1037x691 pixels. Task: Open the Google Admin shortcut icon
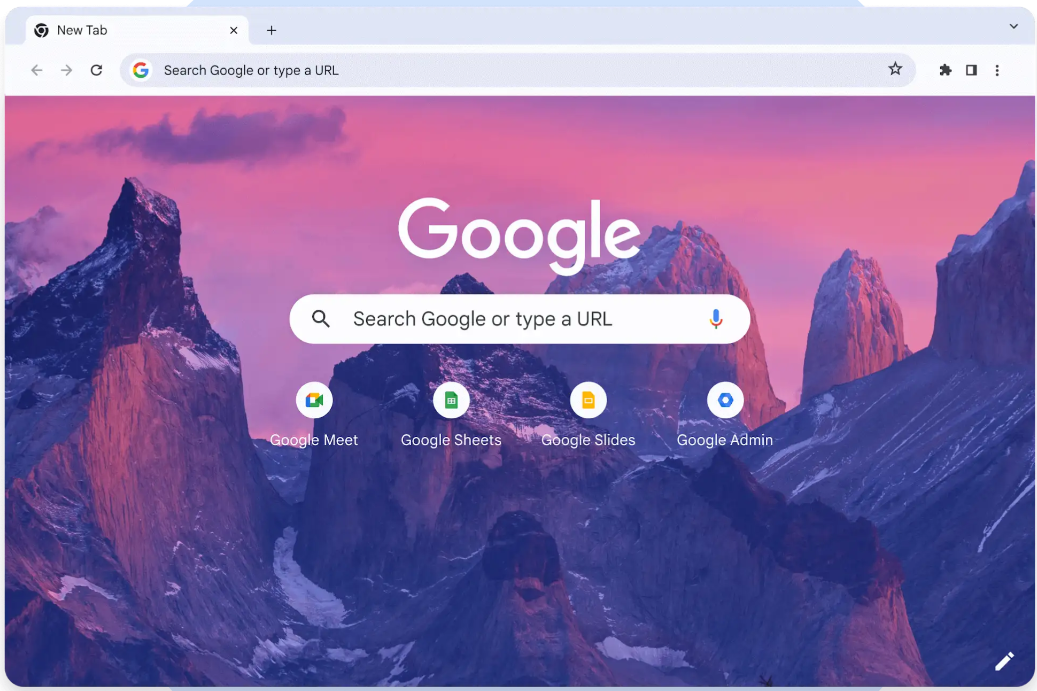[725, 400]
